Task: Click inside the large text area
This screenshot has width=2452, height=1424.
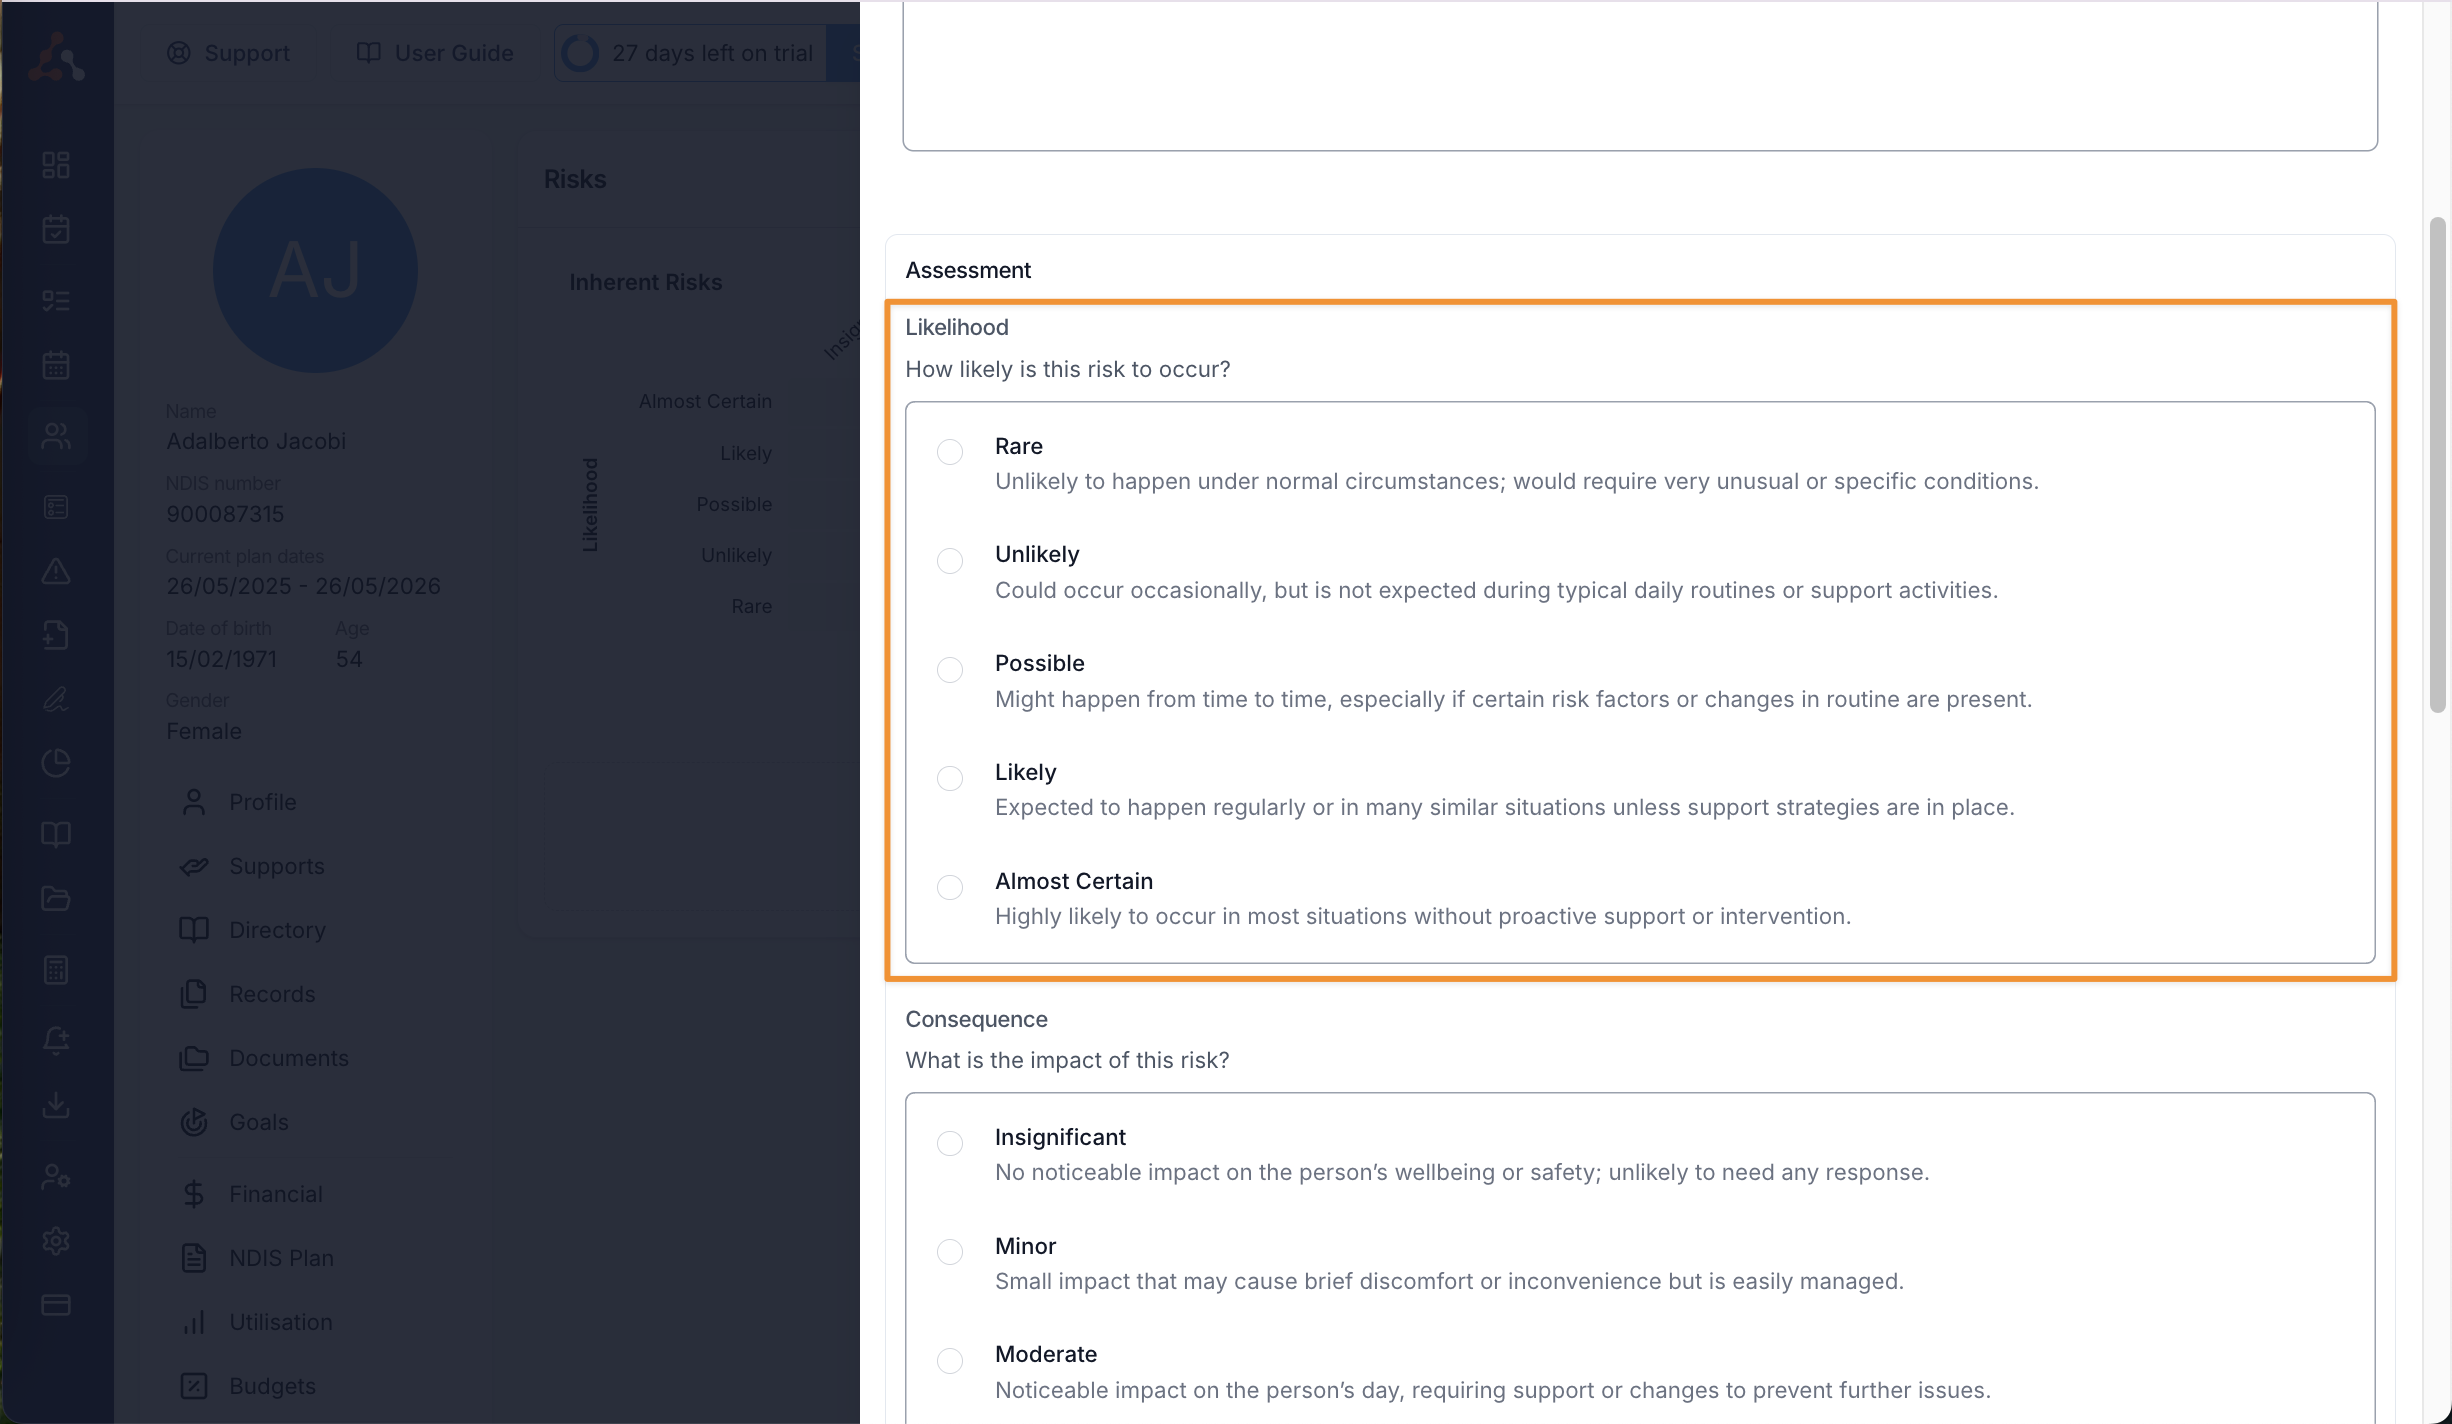Action: pyautogui.click(x=1640, y=75)
